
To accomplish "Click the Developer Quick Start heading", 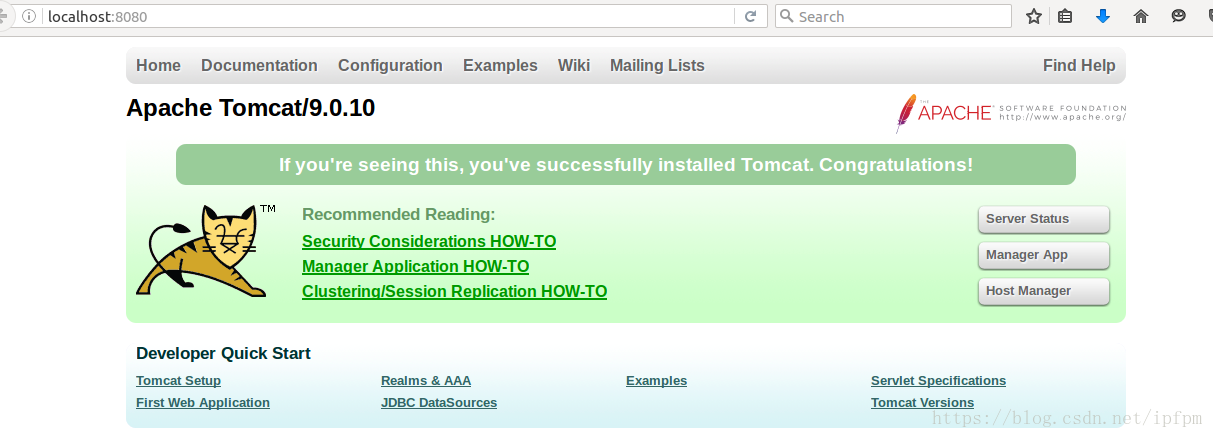I will (223, 353).
